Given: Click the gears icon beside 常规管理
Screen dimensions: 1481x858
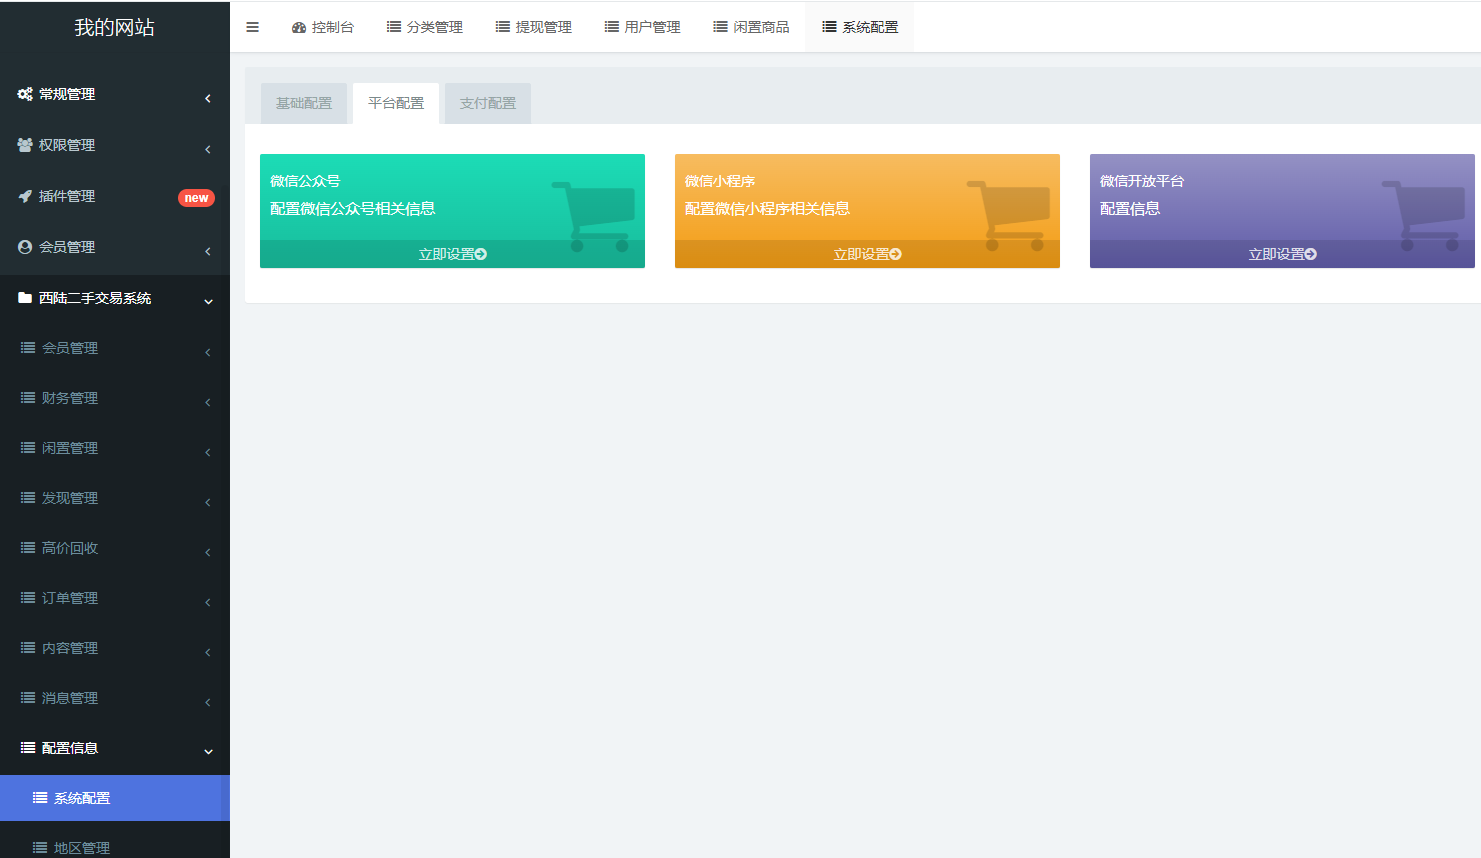Looking at the screenshot, I should (25, 94).
